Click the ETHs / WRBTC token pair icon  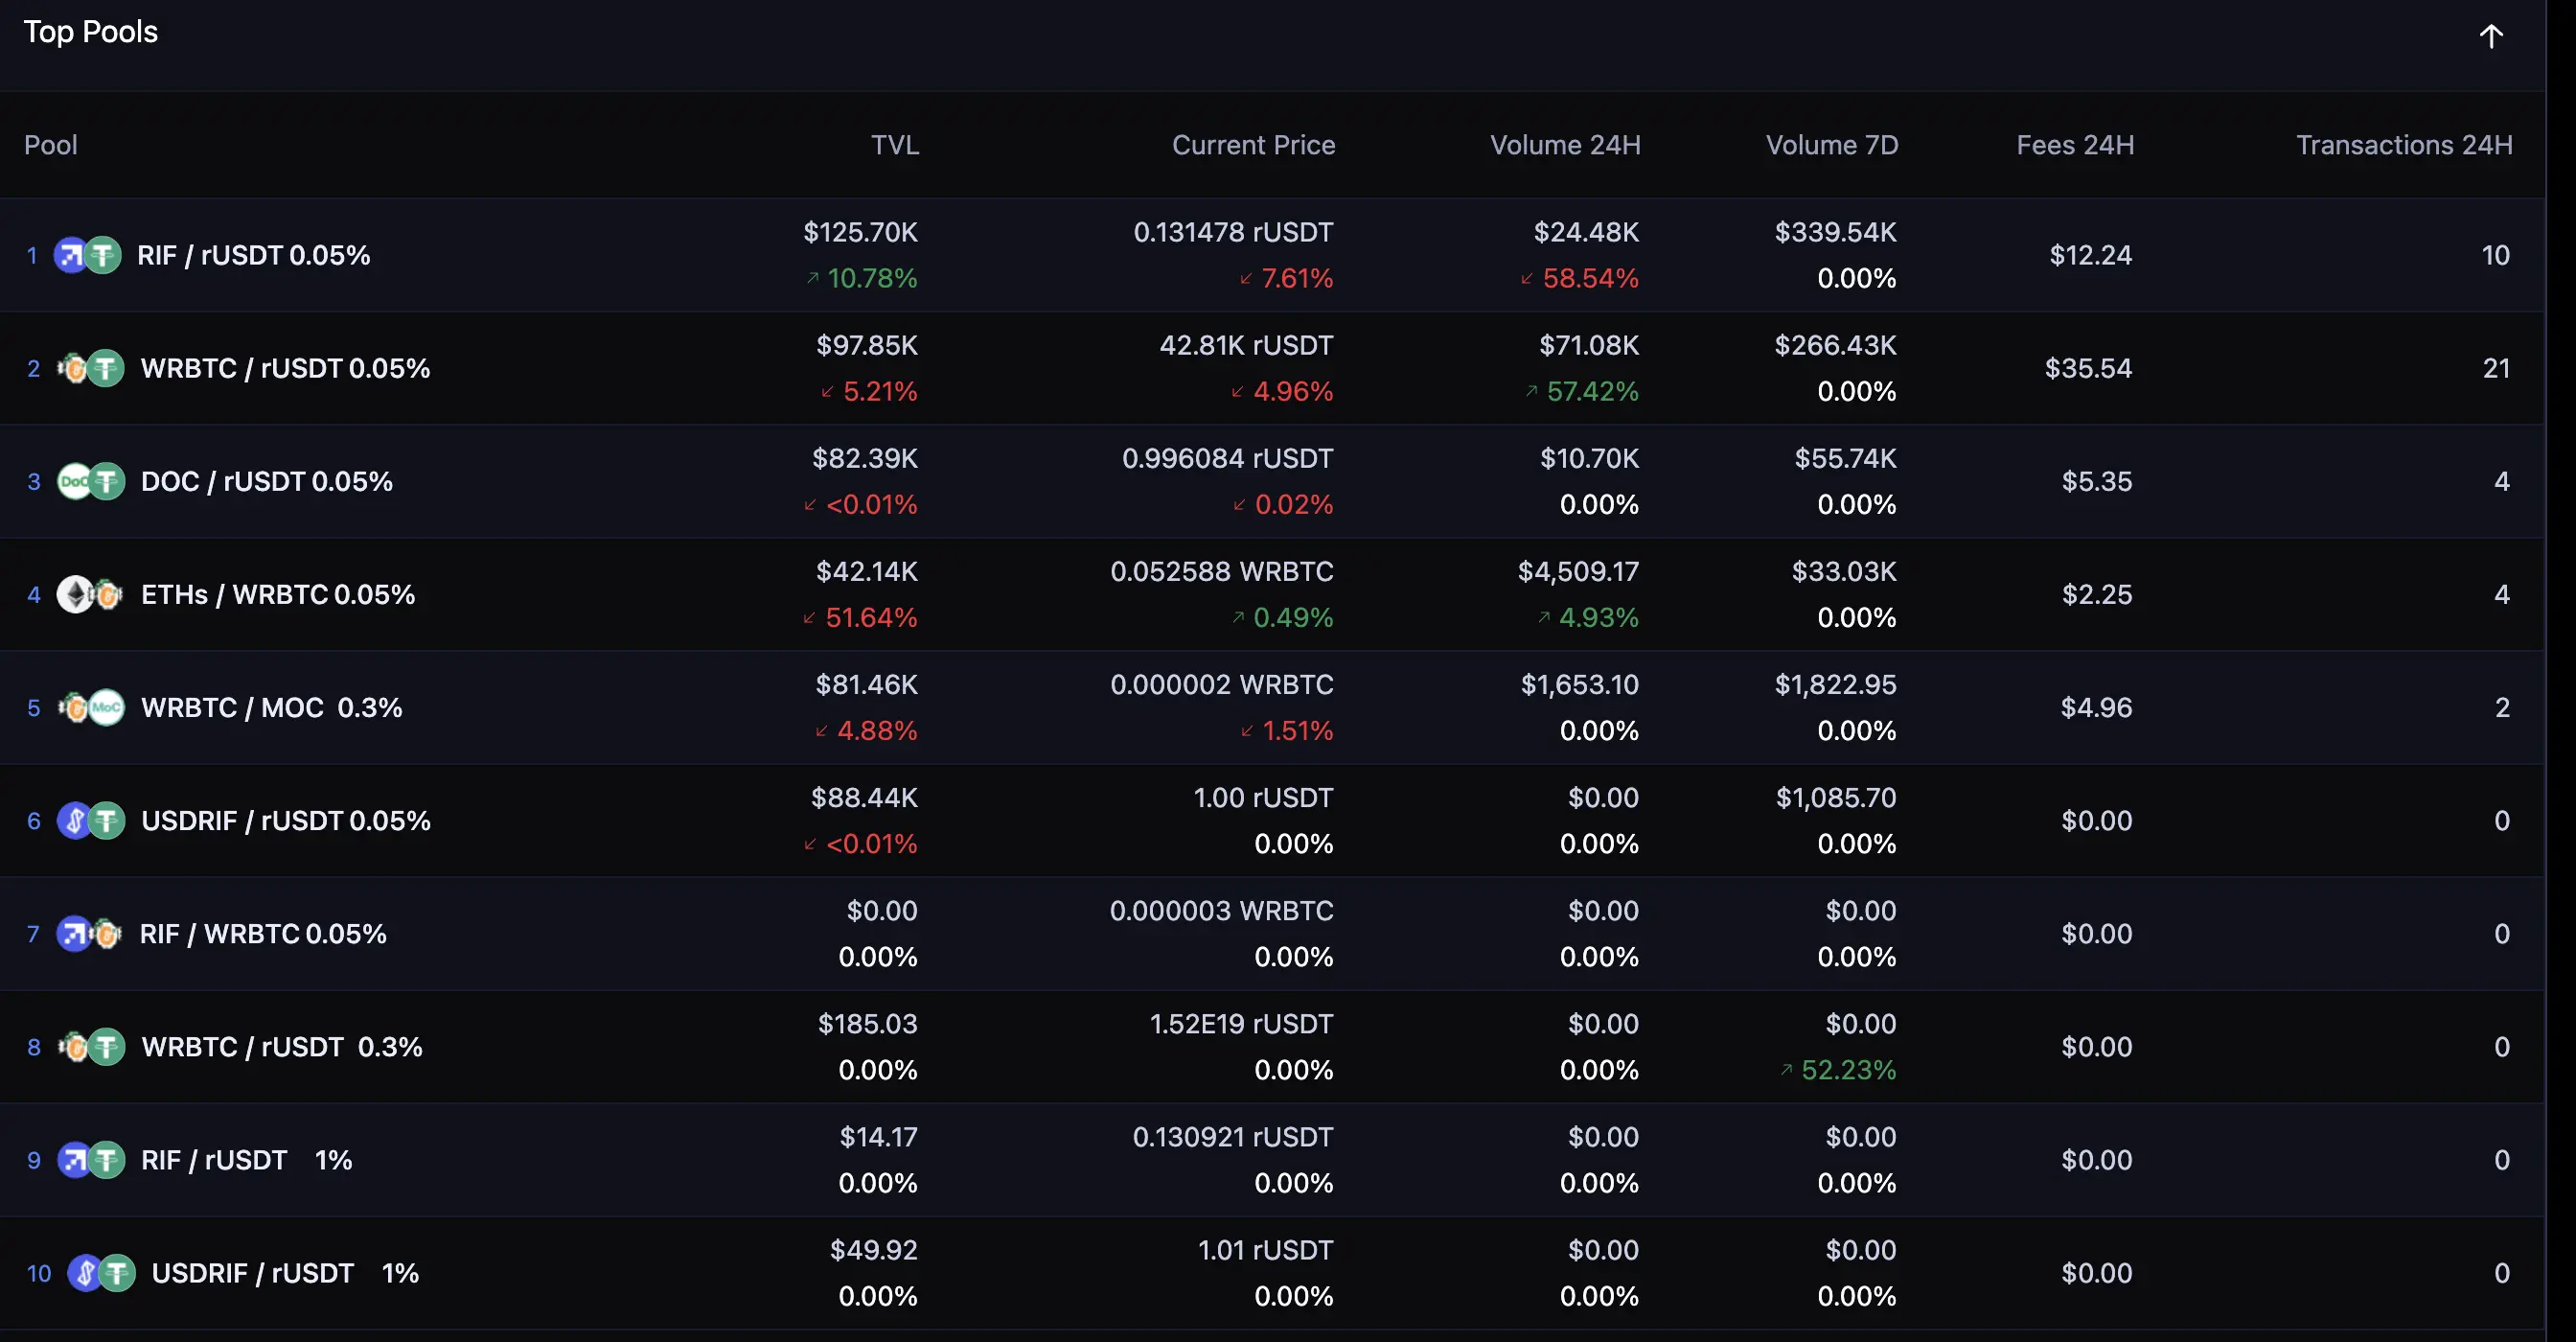(90, 594)
